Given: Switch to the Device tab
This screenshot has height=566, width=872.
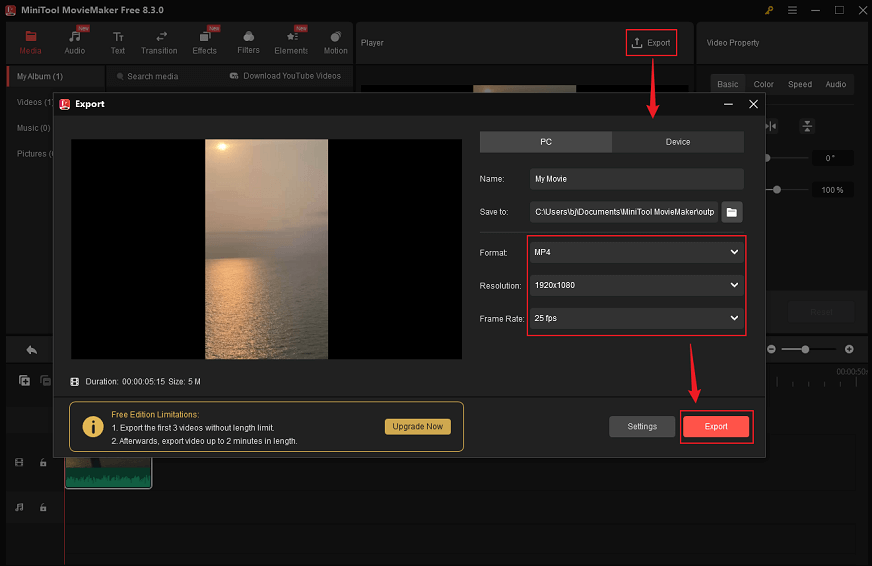Looking at the screenshot, I should tap(678, 142).
